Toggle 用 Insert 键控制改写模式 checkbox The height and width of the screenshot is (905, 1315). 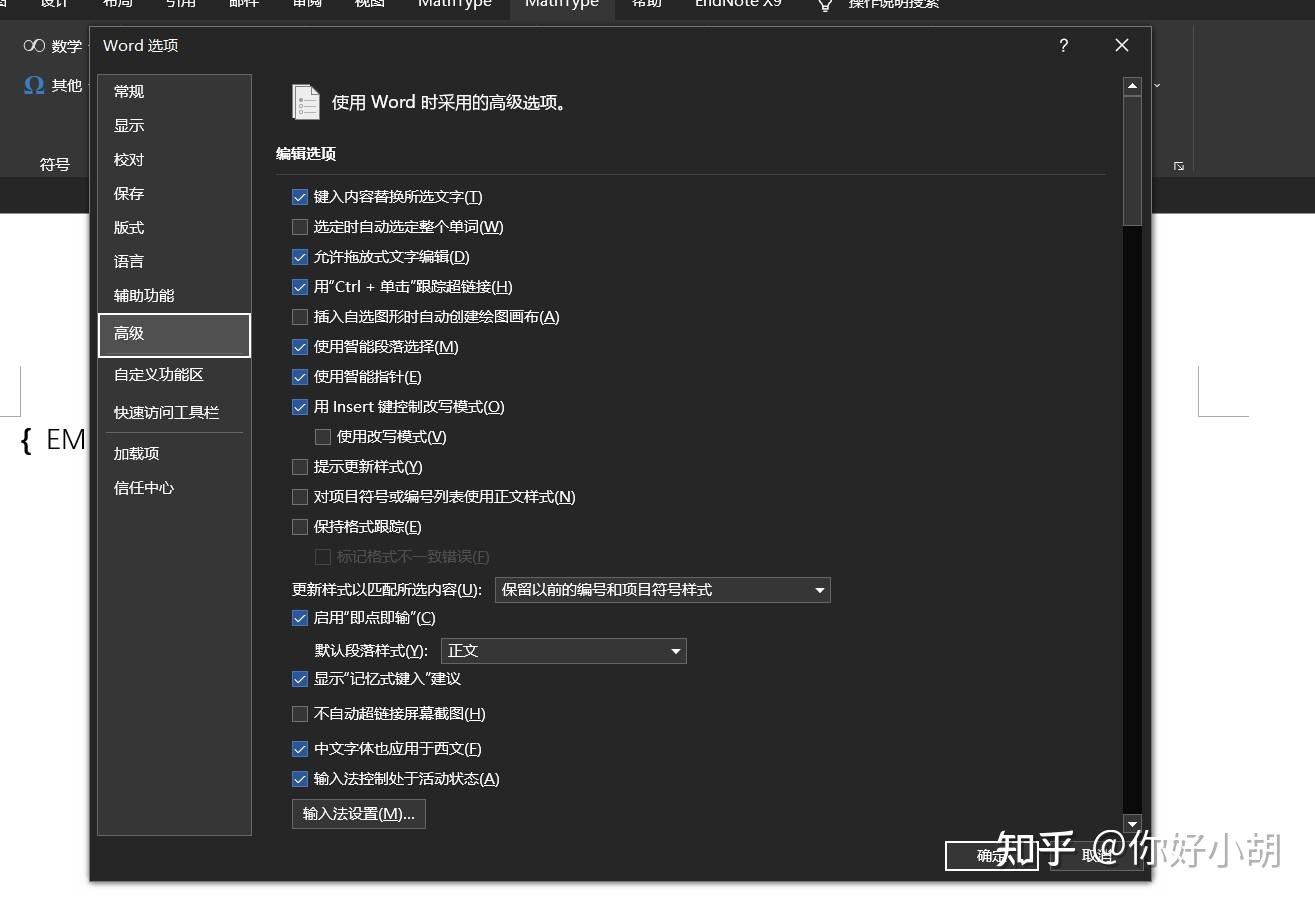[300, 407]
